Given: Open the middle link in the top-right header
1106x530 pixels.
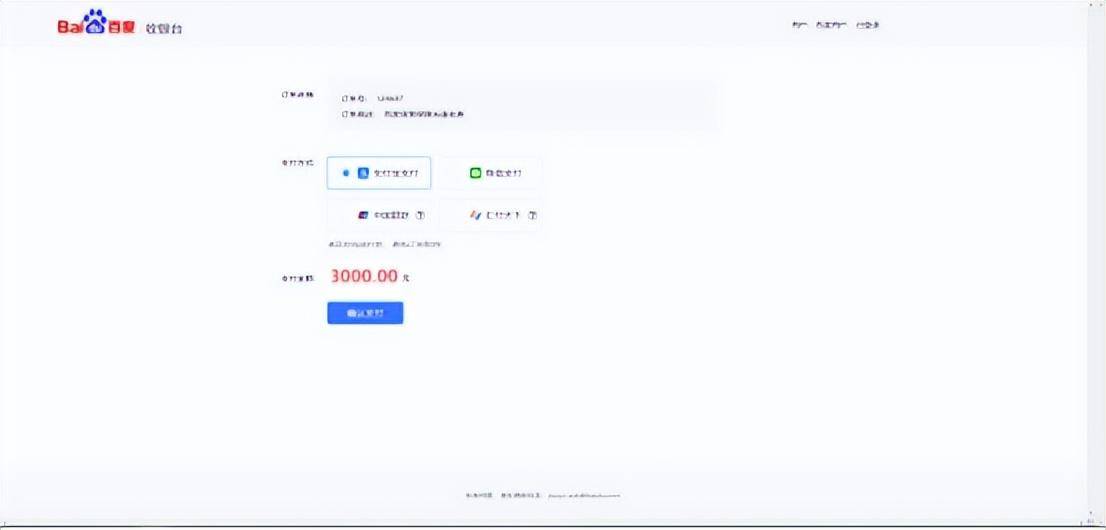Looking at the screenshot, I should tap(831, 25).
